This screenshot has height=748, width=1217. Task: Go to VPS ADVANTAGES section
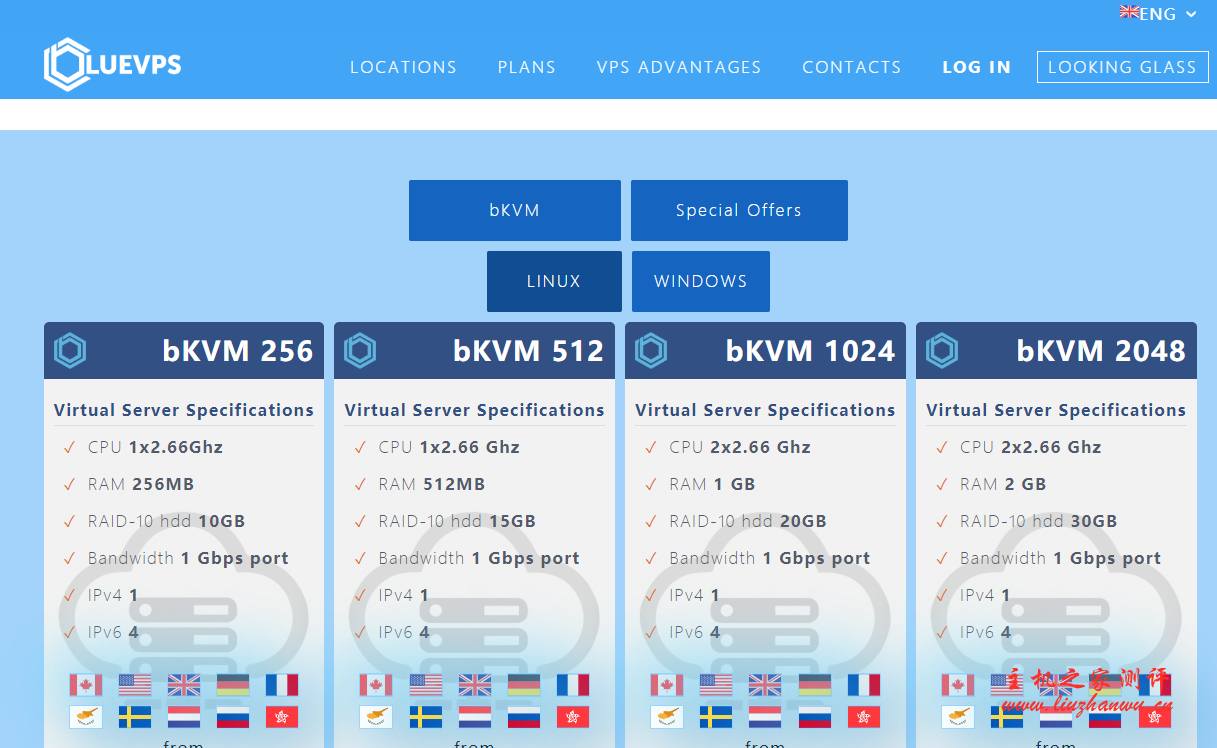pos(679,67)
